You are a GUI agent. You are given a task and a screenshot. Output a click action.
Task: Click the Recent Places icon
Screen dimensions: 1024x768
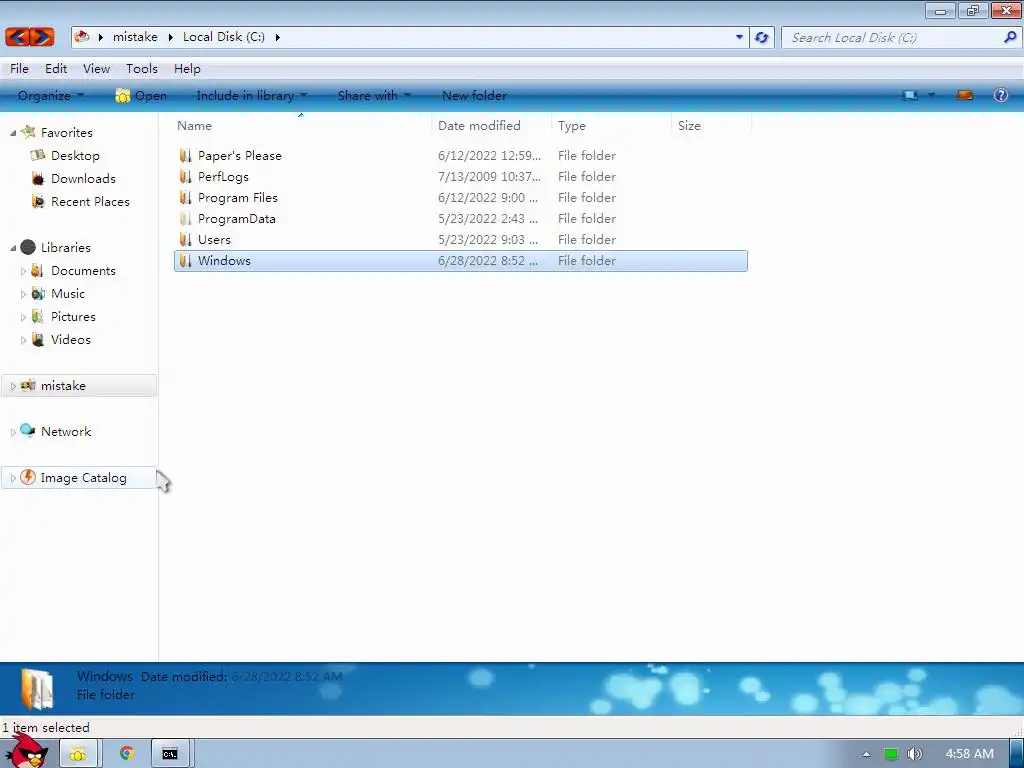pos(38,201)
